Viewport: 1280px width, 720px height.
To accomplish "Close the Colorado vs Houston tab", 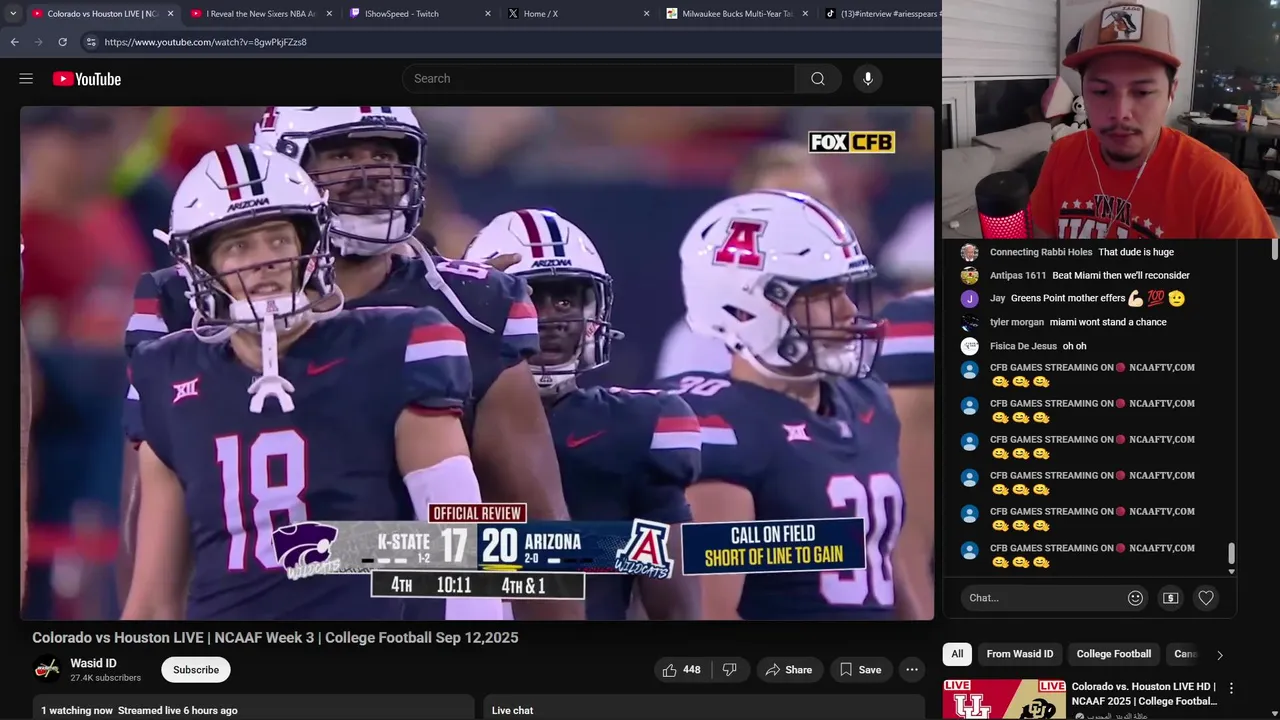I will 170,14.
